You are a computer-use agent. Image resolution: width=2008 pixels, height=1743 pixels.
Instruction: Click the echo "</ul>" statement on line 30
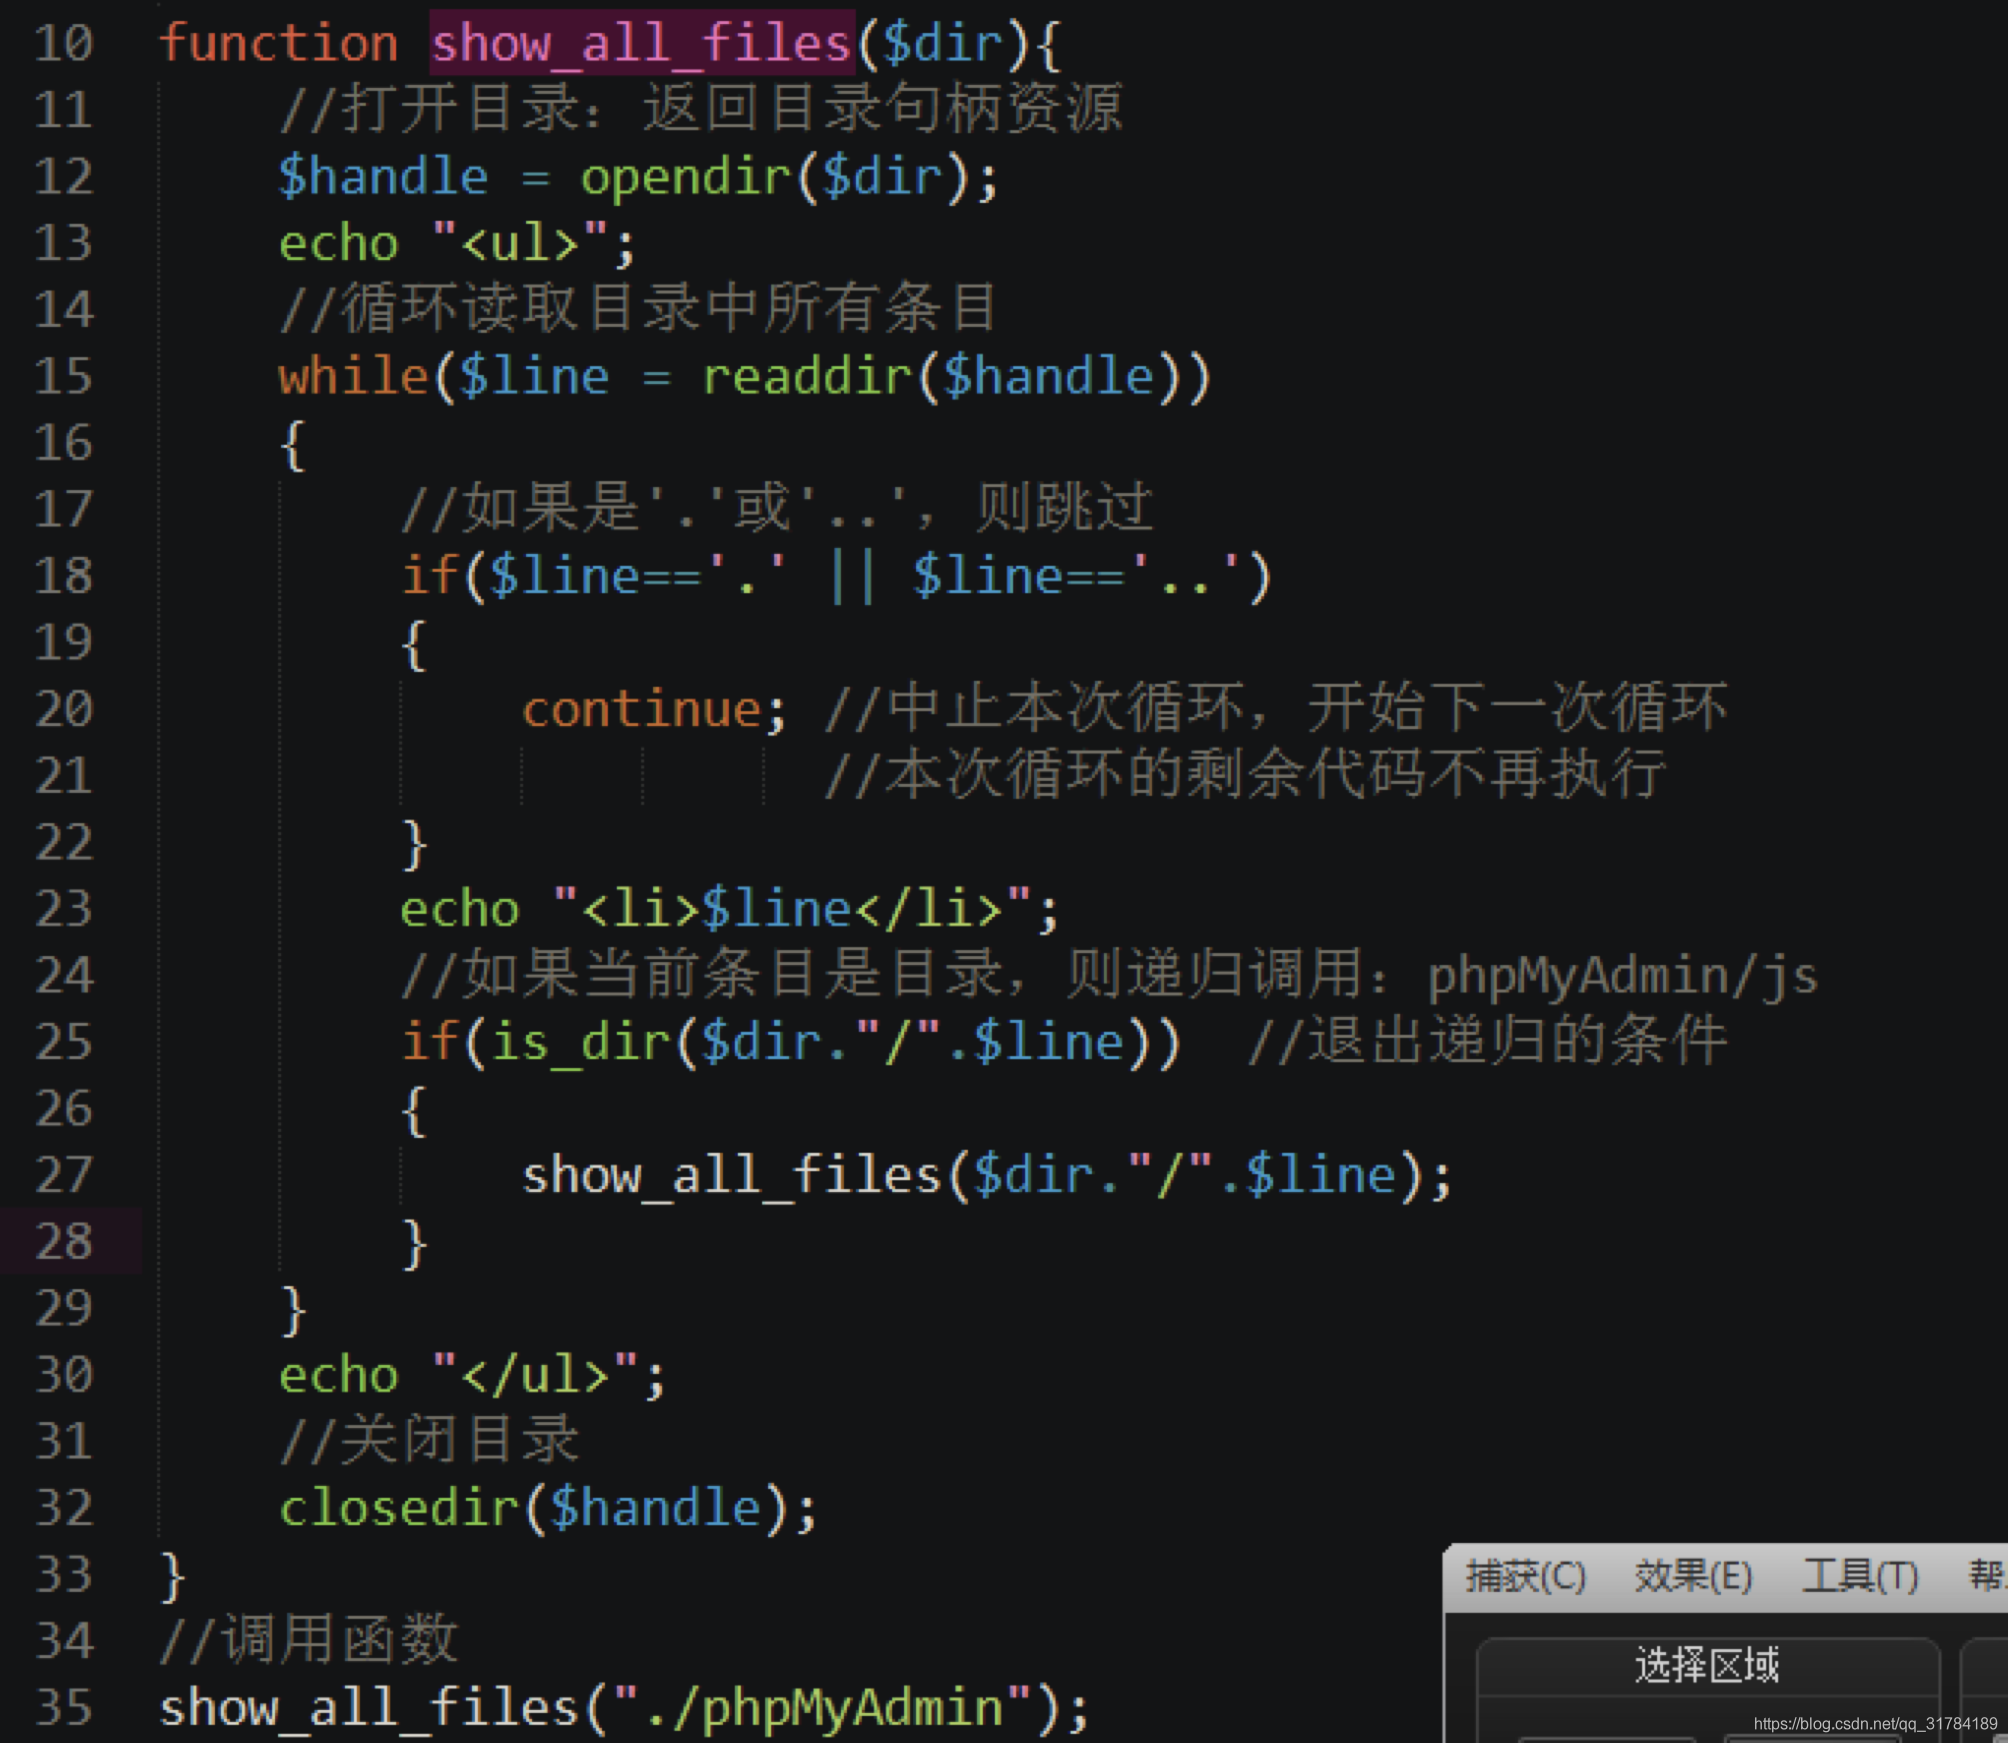(x=470, y=1375)
